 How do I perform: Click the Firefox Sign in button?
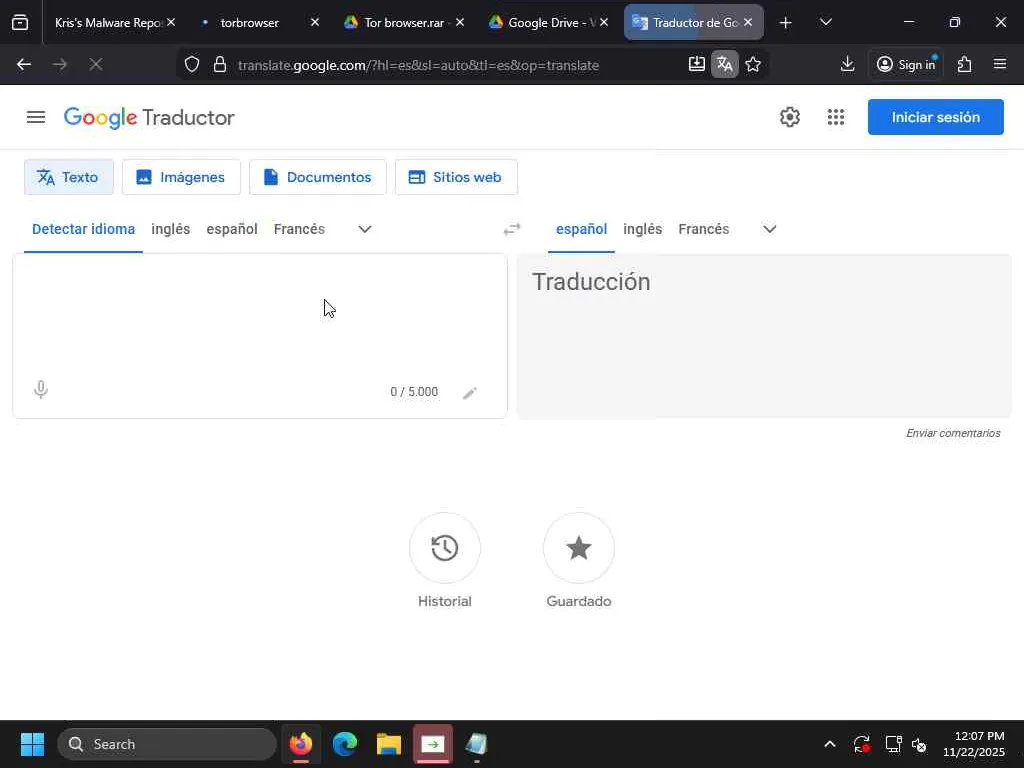pos(906,64)
